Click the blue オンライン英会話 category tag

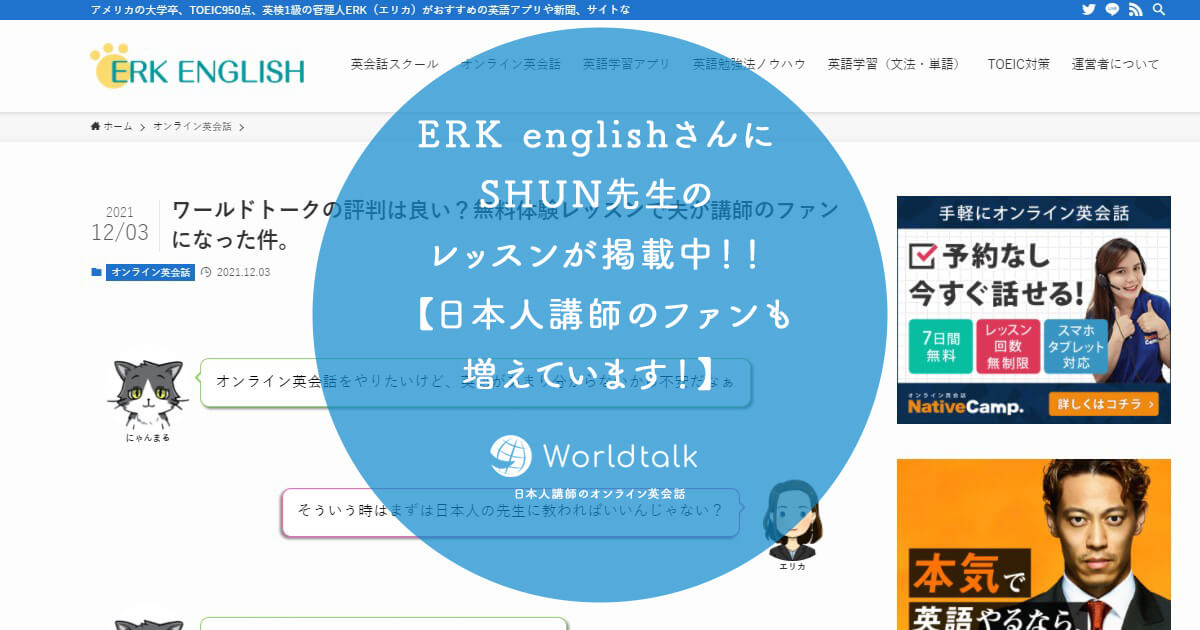pos(150,272)
